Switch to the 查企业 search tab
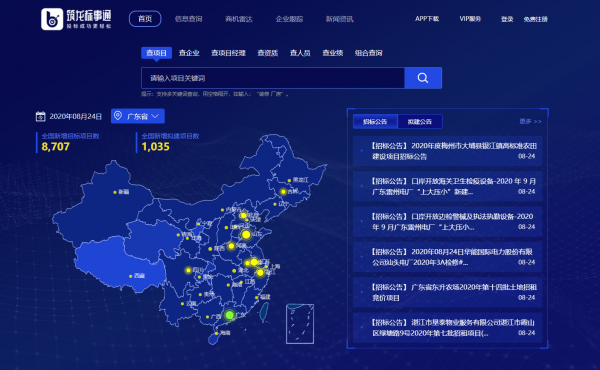 click(189, 53)
